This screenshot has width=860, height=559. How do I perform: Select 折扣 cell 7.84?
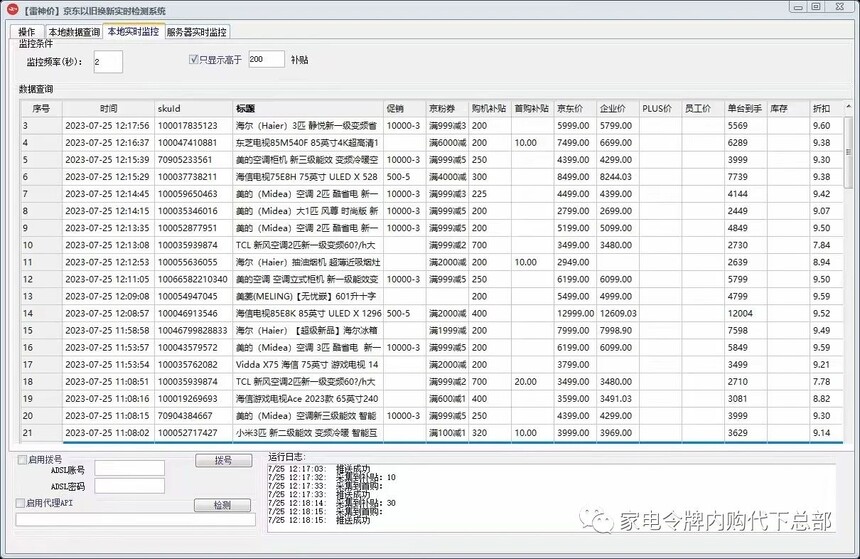click(x=826, y=245)
